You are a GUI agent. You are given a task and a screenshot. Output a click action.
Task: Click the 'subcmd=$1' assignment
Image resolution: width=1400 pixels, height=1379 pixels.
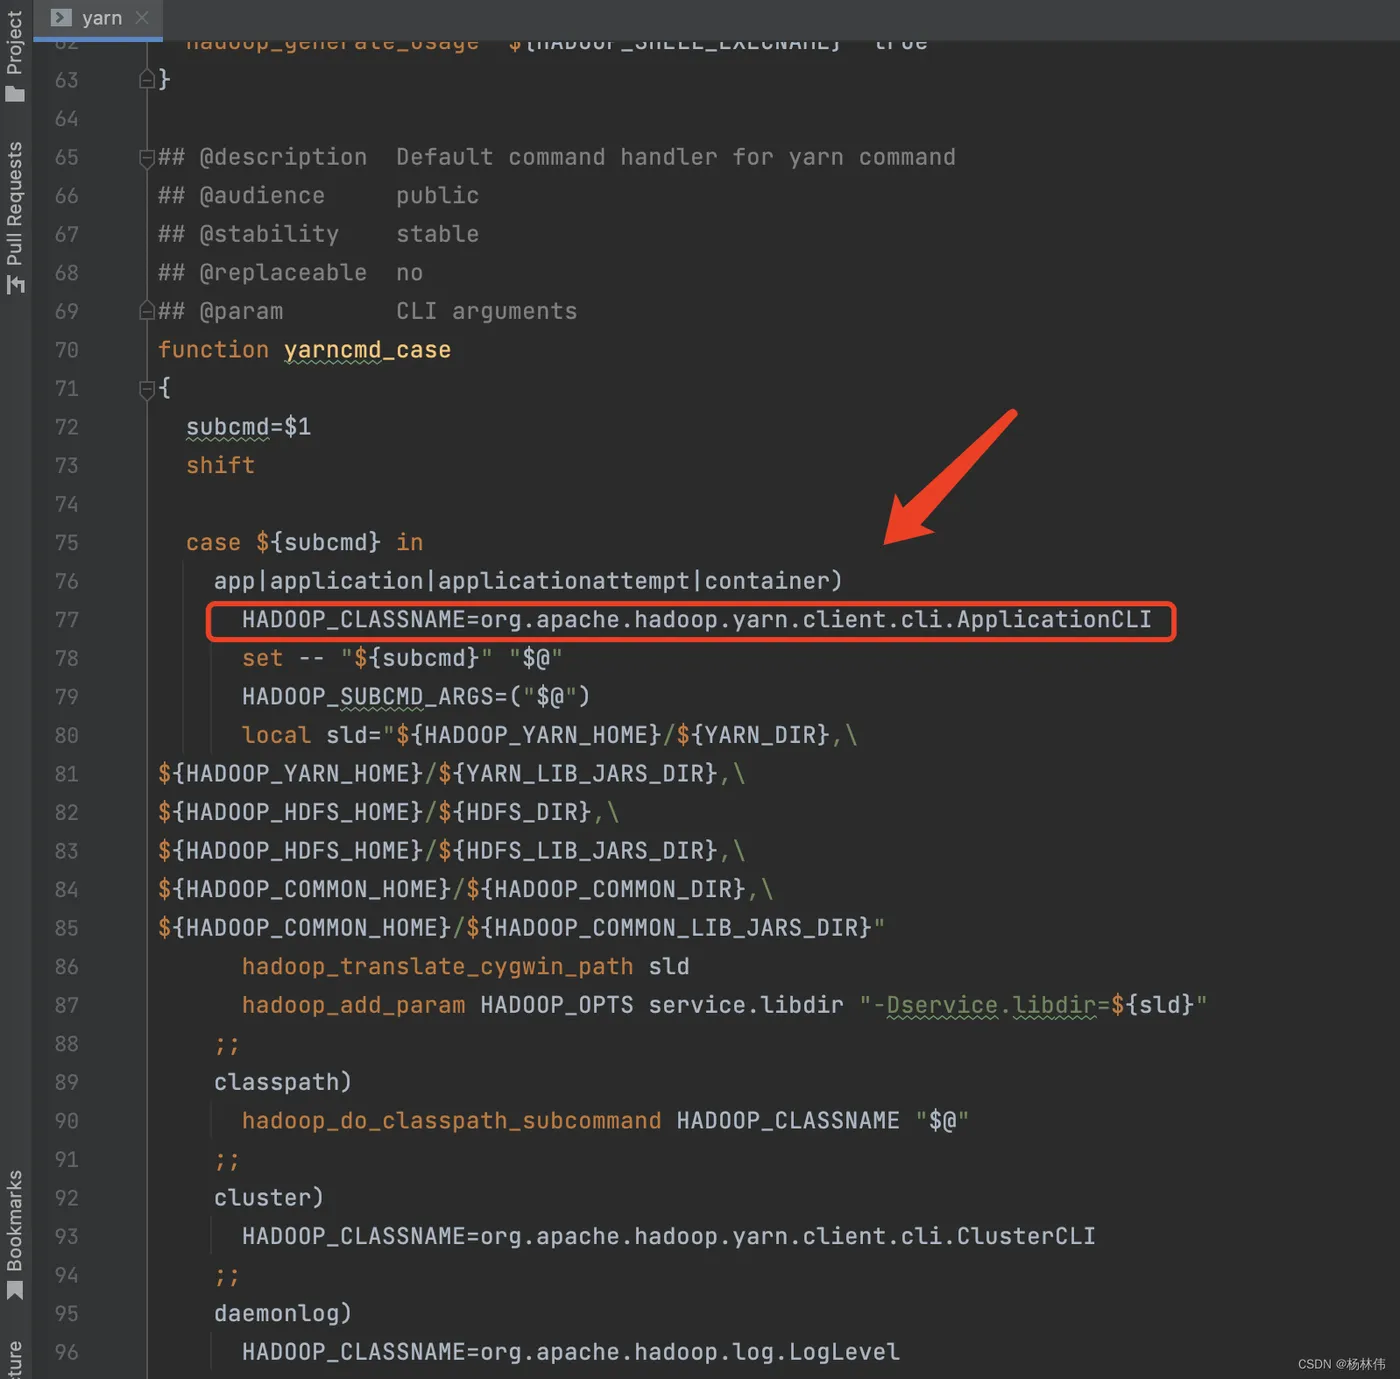click(248, 427)
